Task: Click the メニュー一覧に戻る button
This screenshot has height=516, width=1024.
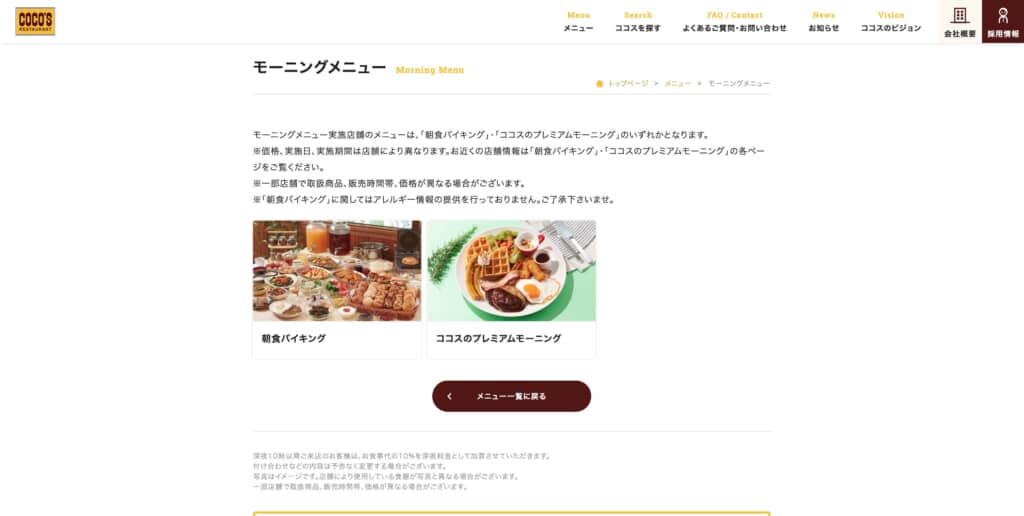Action: coord(511,396)
